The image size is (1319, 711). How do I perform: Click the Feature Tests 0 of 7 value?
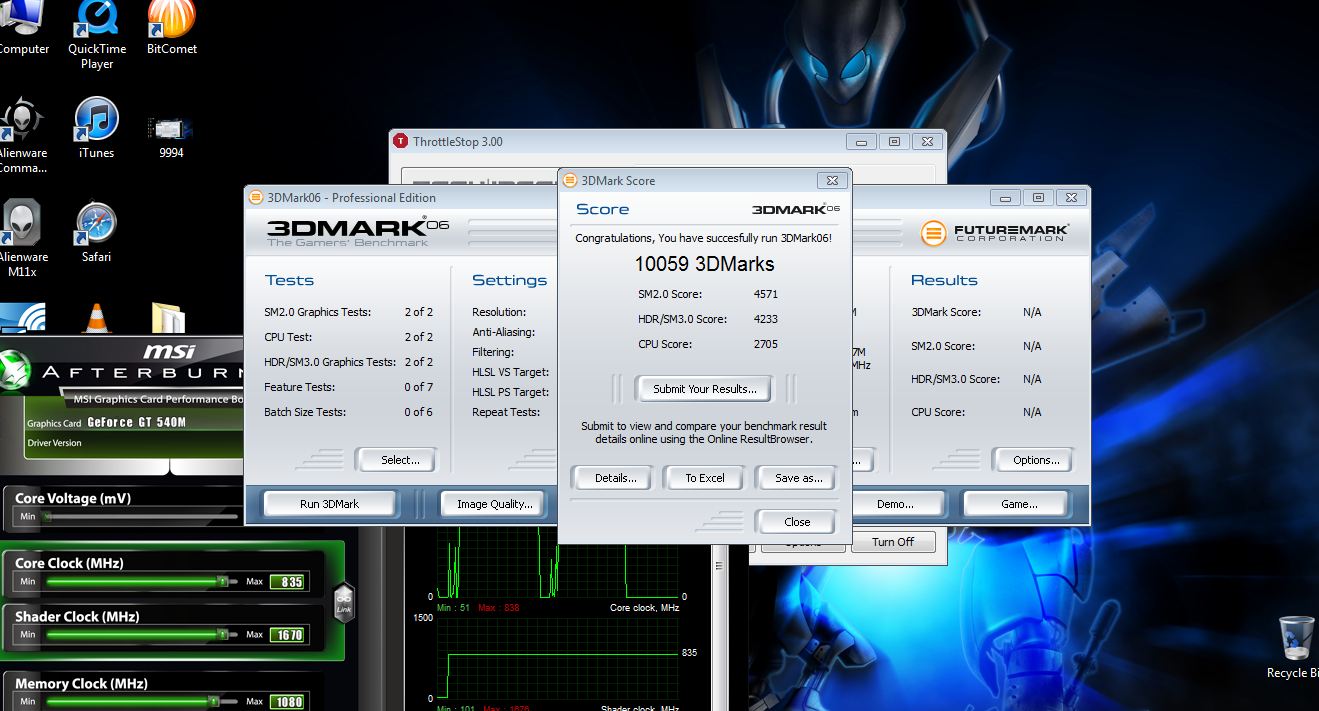(418, 387)
